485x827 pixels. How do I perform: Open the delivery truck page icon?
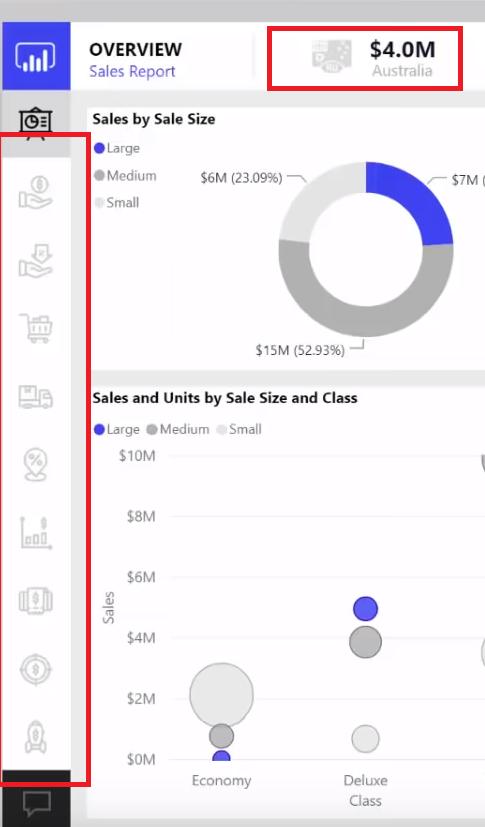[36, 397]
